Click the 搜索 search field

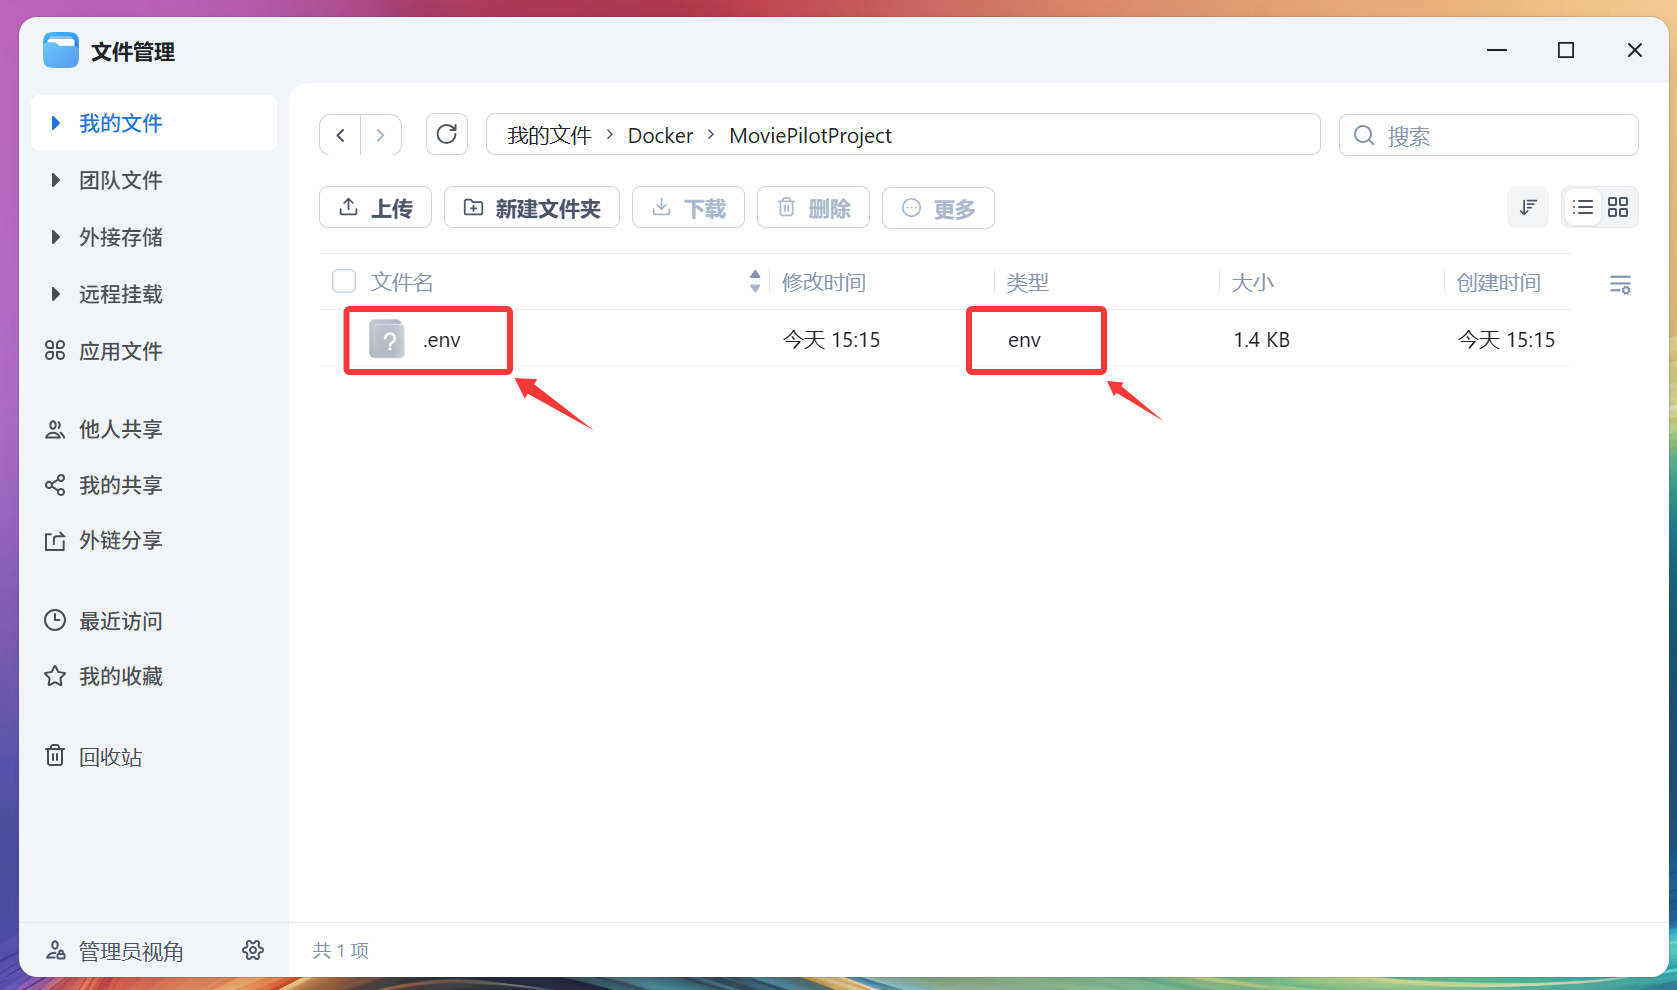(x=1500, y=135)
